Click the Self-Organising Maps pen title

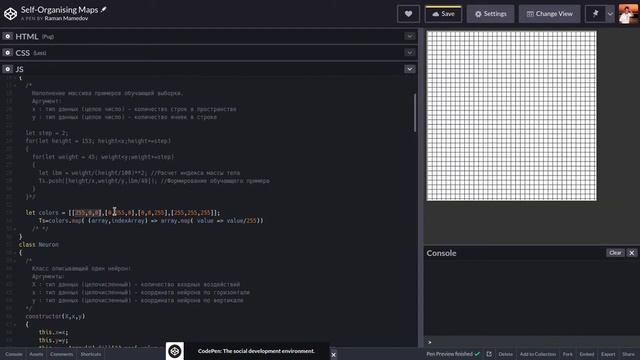pyautogui.click(x=60, y=9)
